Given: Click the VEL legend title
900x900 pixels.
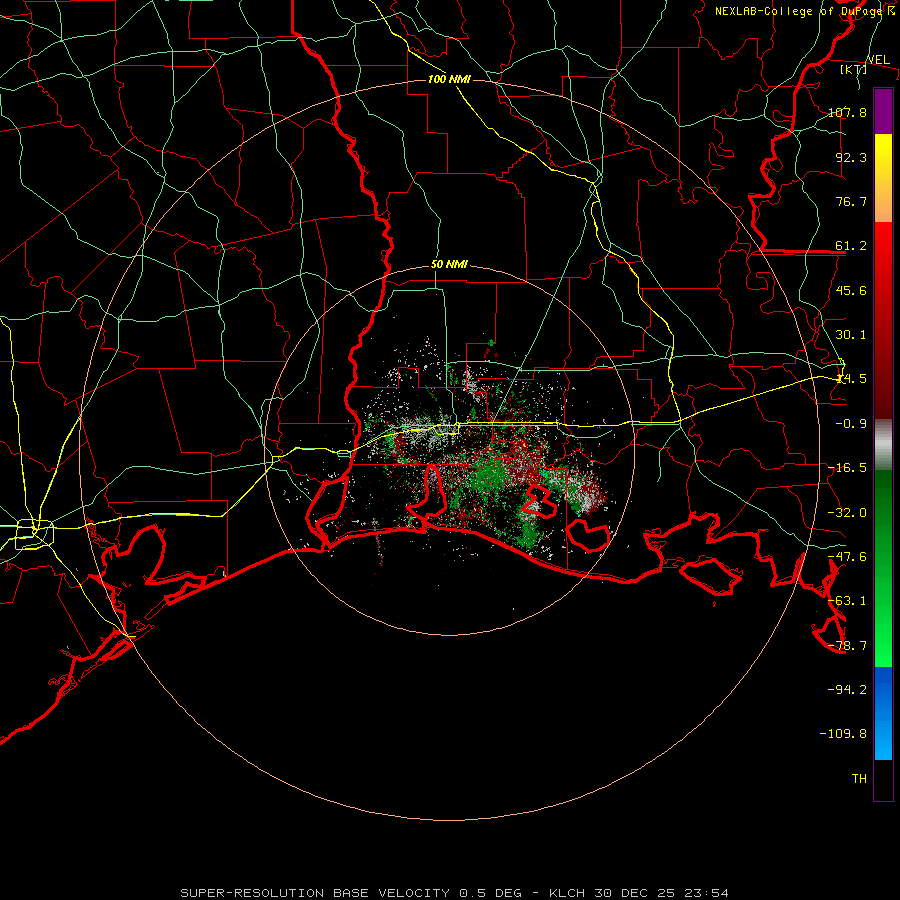Looking at the screenshot, I should (x=878, y=60).
